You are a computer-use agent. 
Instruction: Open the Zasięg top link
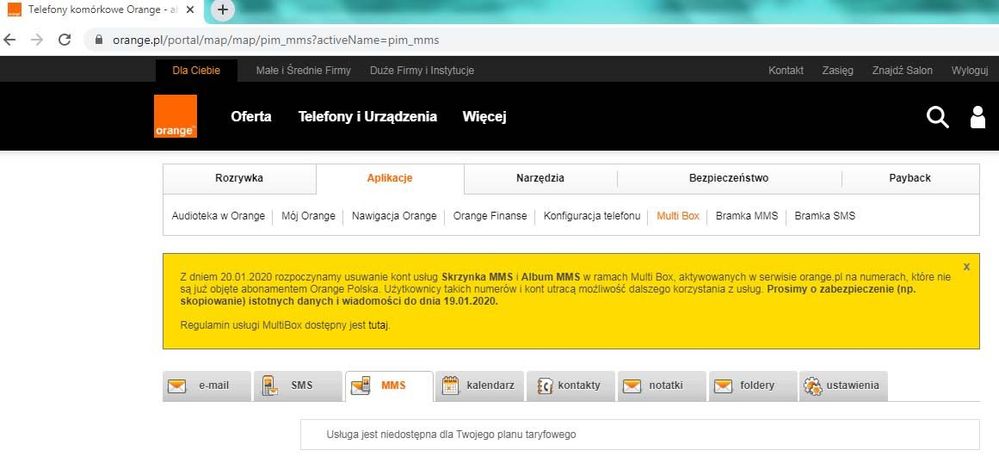[837, 70]
